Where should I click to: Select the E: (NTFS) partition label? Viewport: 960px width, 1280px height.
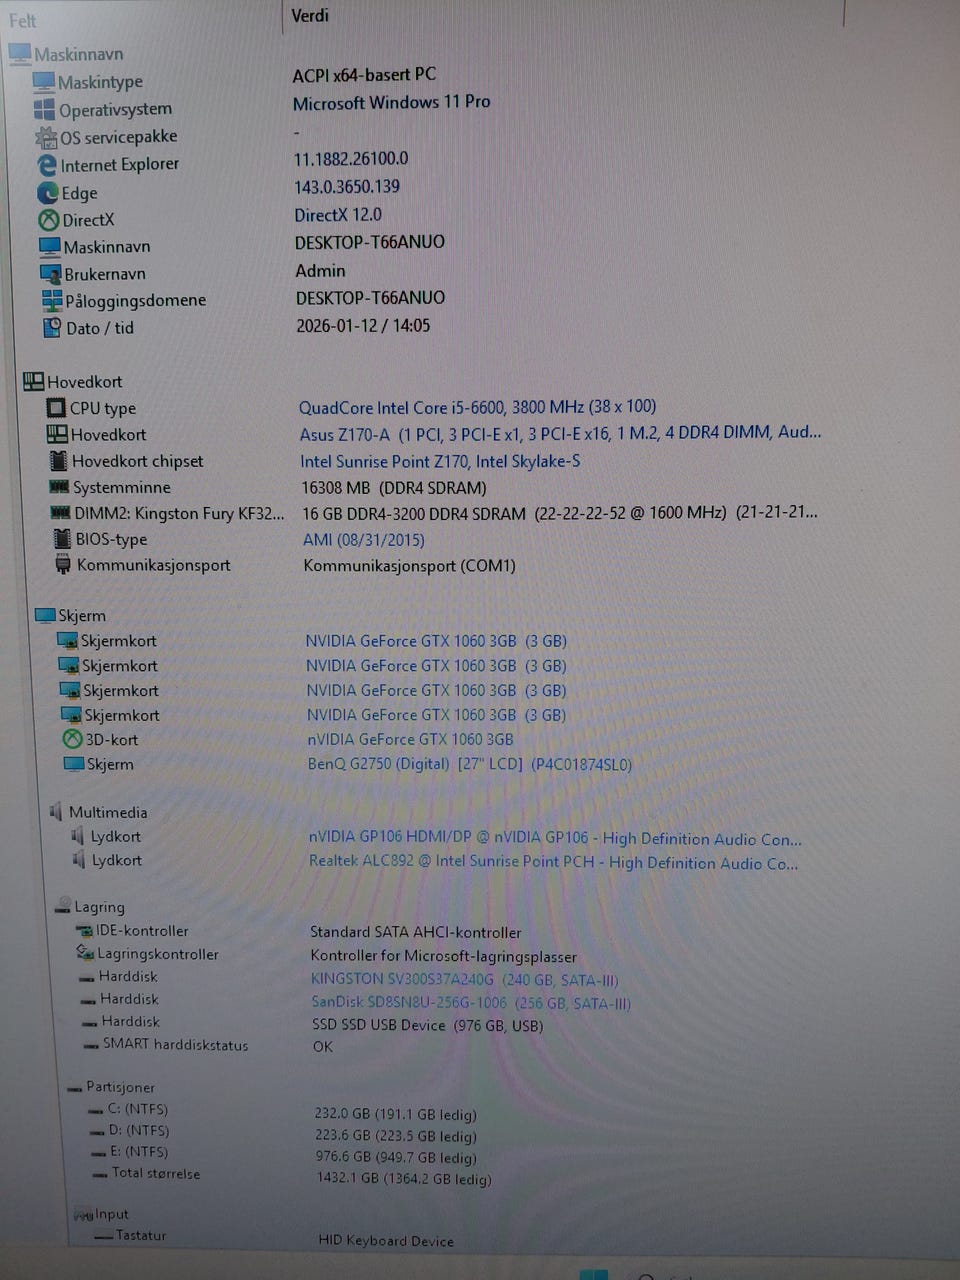point(139,1152)
